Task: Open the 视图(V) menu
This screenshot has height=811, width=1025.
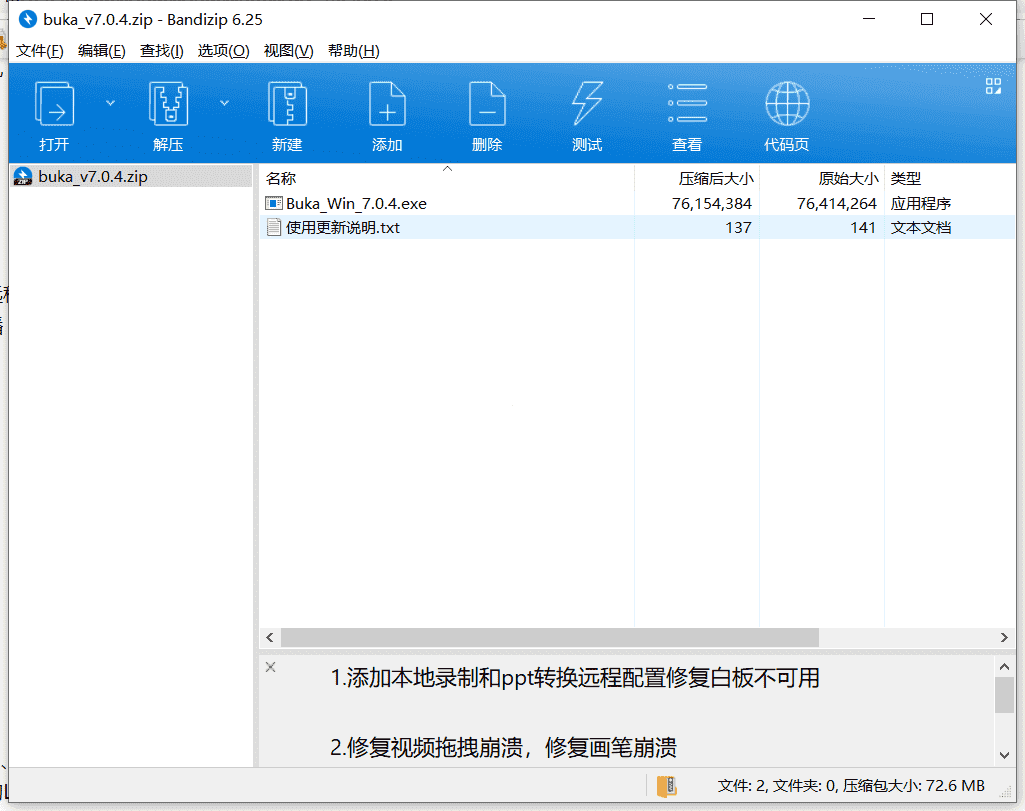Action: point(288,51)
